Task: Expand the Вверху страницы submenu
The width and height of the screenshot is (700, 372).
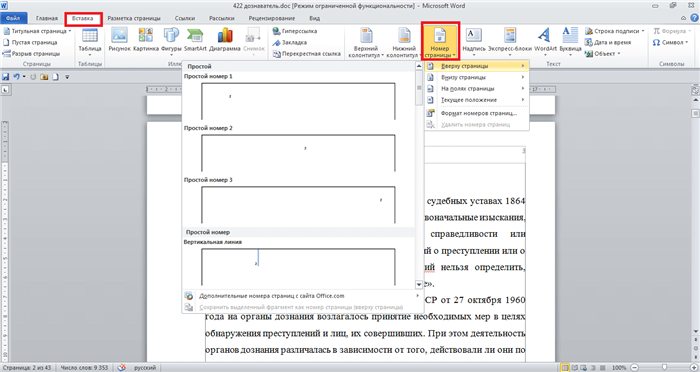Action: coord(476,66)
